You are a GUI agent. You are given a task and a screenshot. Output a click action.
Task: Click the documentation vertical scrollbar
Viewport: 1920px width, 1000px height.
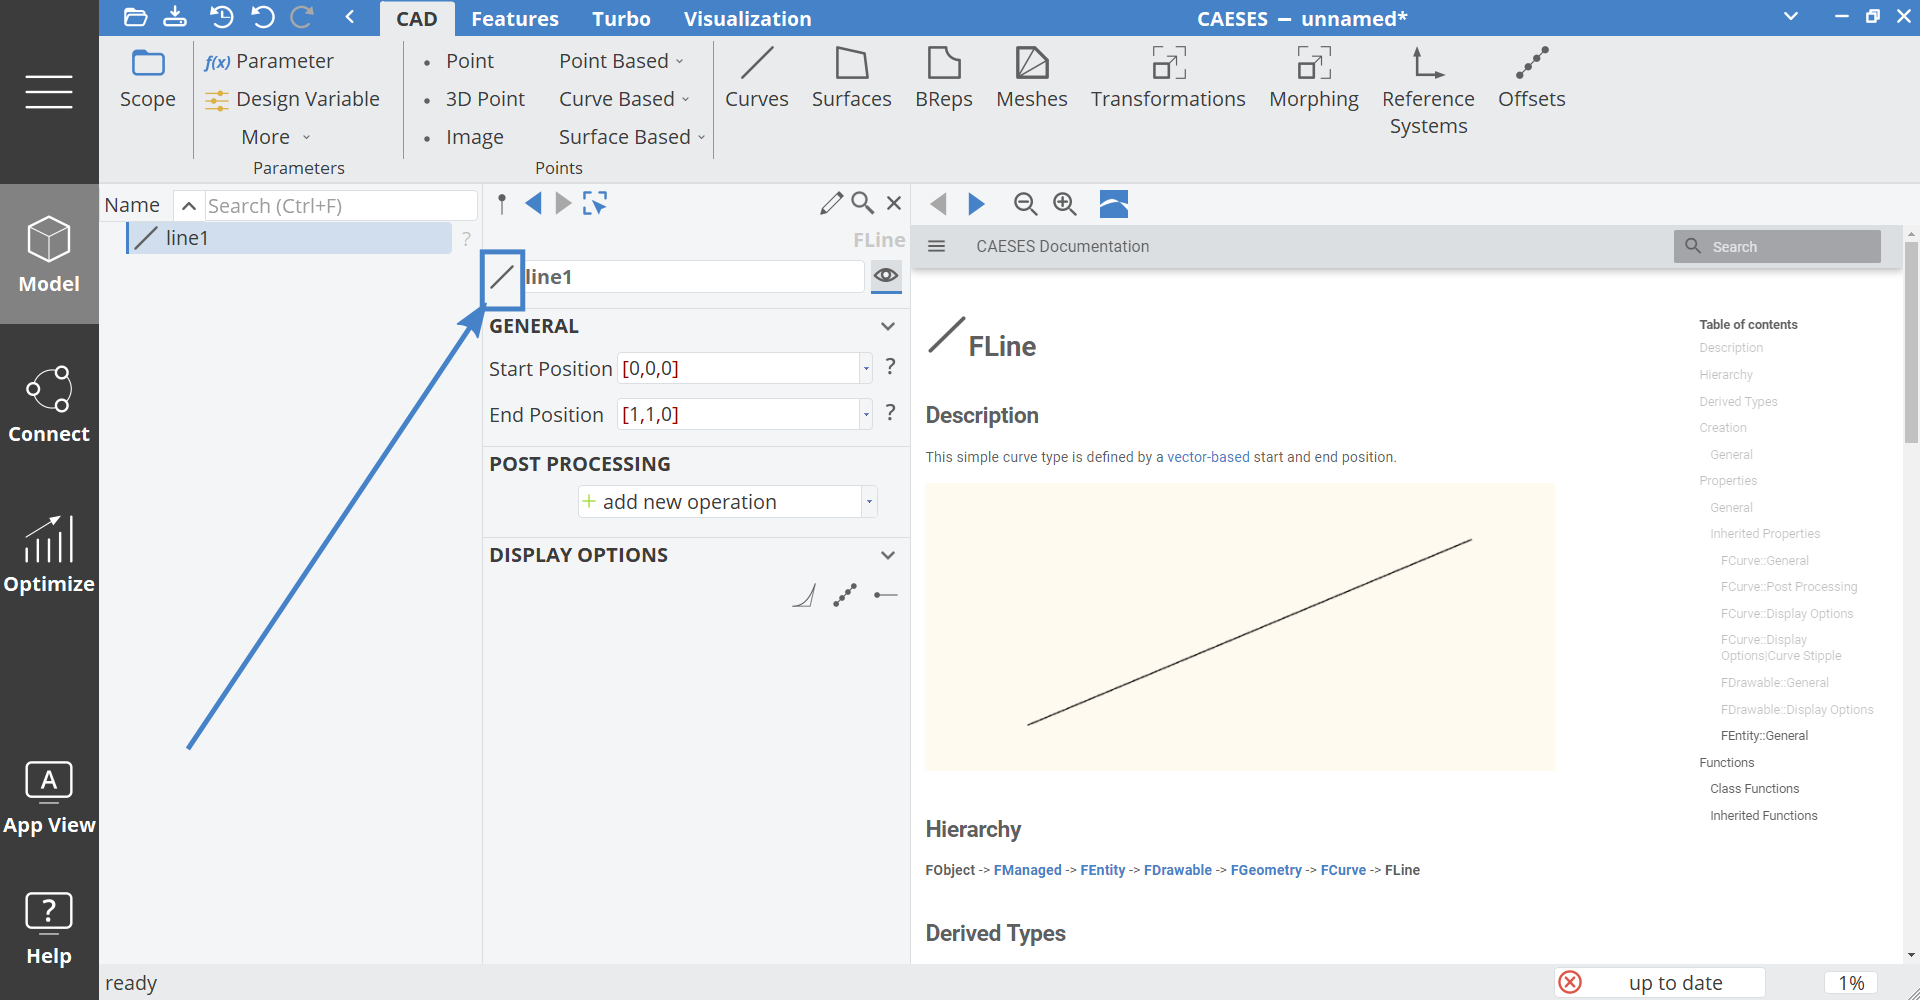1911,342
